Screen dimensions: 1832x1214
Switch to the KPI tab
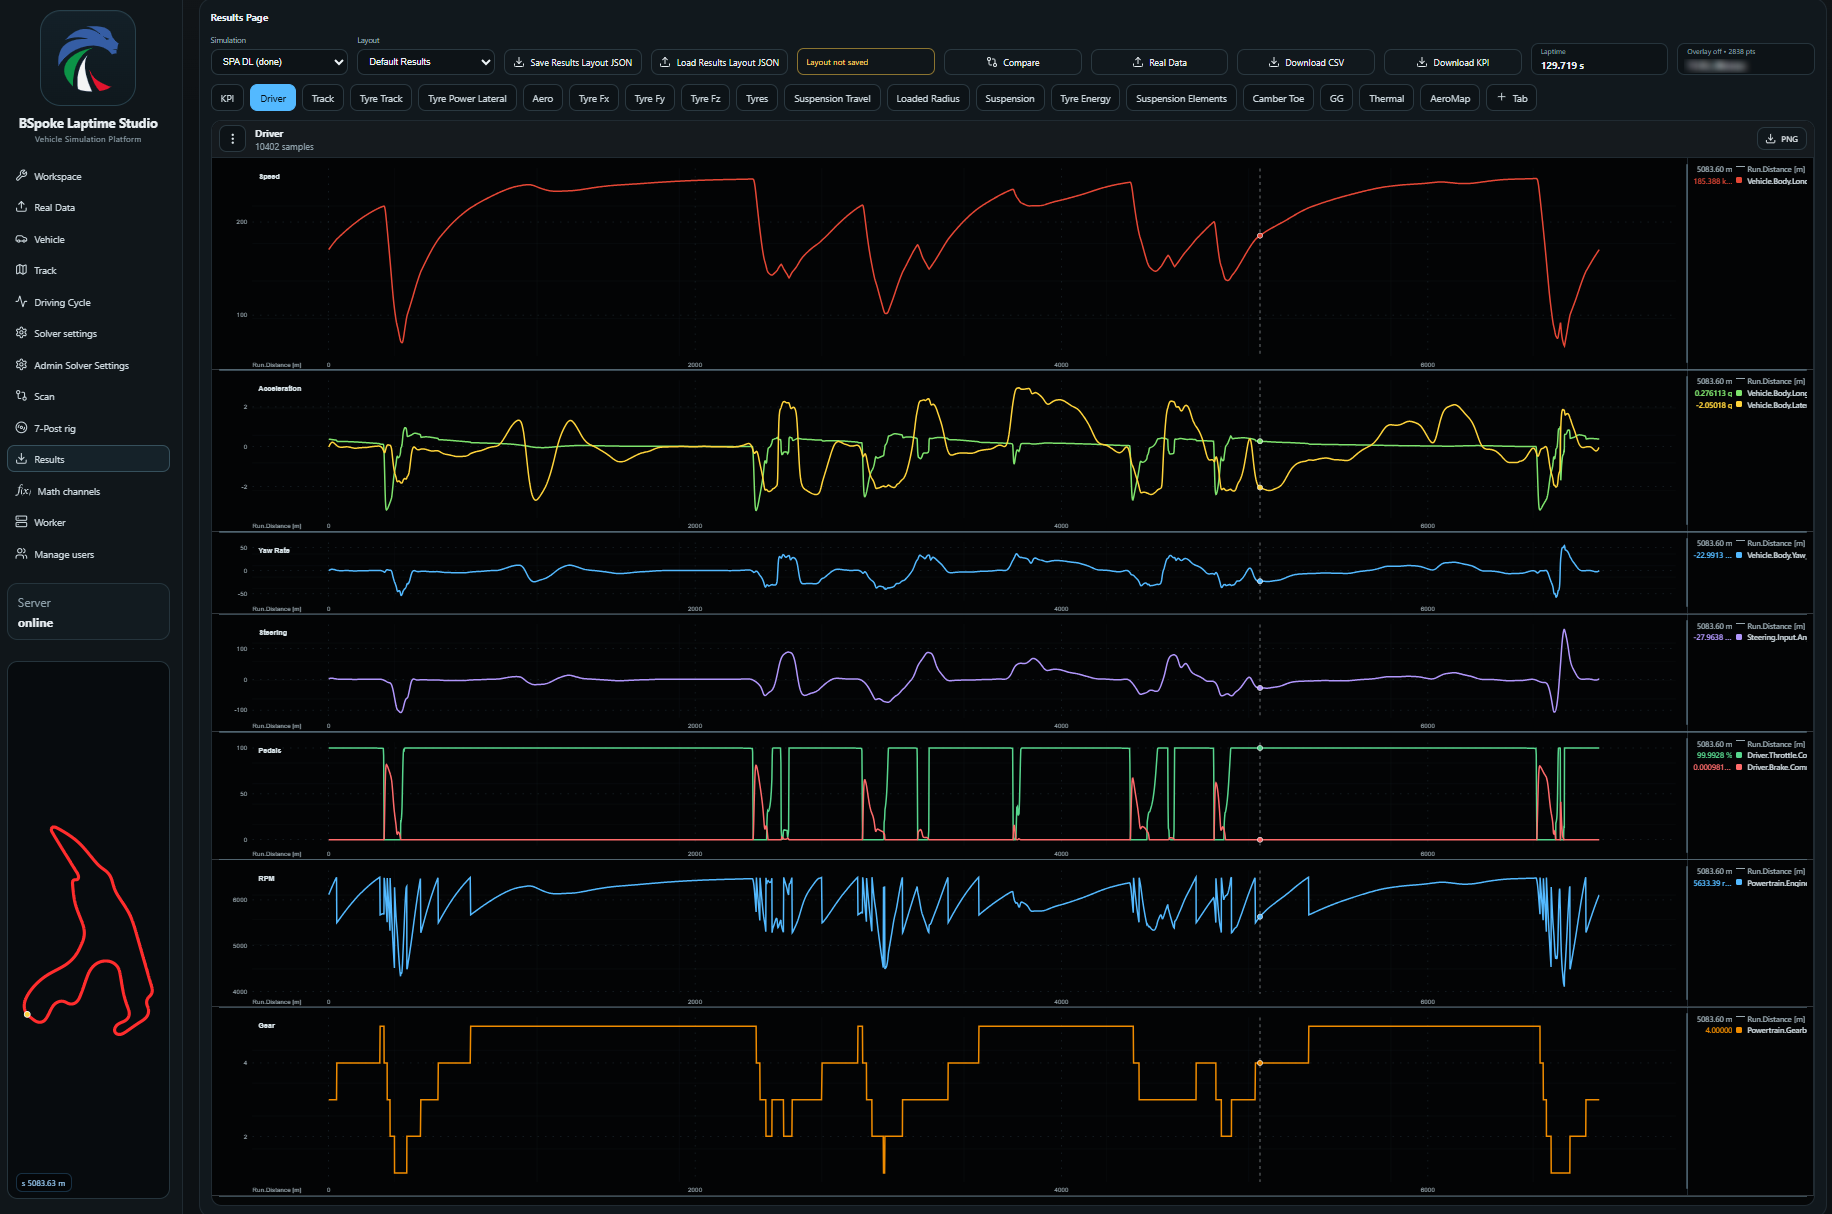227,98
